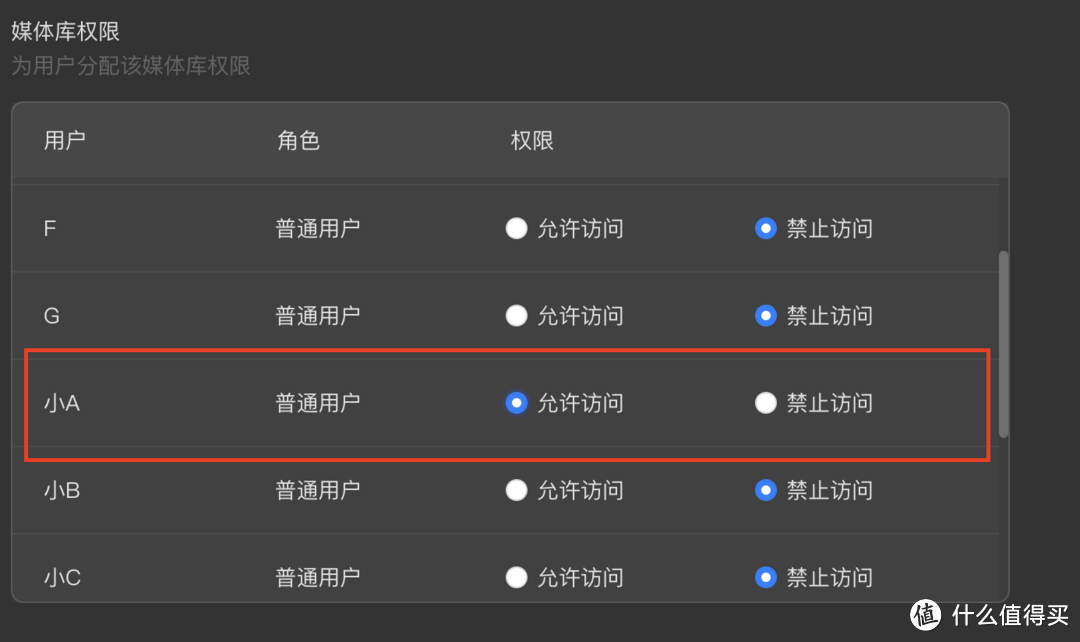
Task: Select 禁止访问 radio for user 小A
Action: 765,403
